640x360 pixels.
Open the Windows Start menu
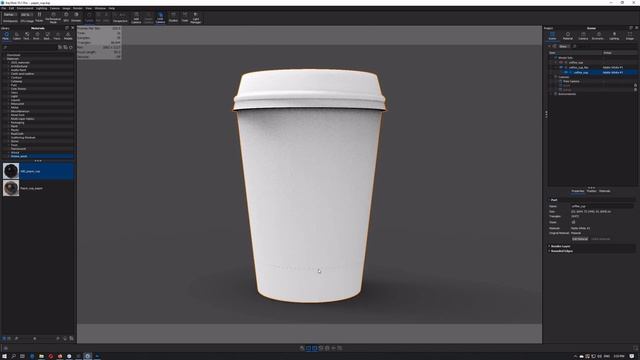pos(4,356)
